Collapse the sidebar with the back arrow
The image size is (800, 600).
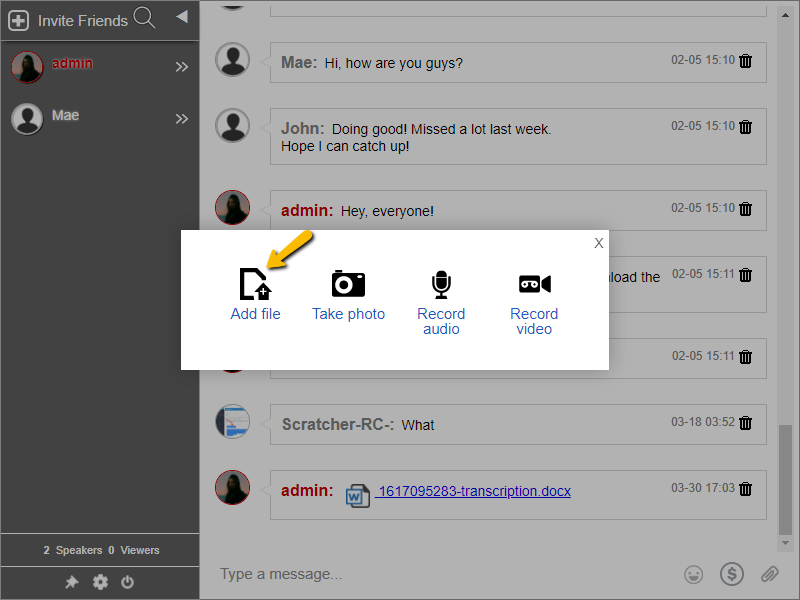click(180, 17)
